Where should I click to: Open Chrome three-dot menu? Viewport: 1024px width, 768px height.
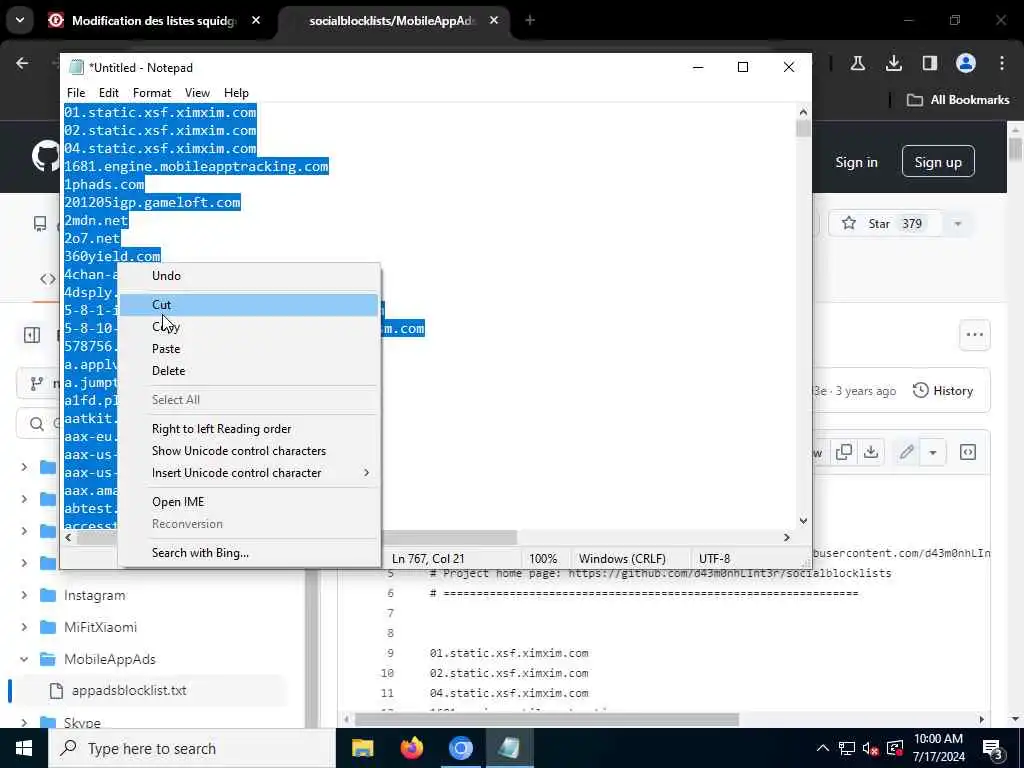tap(1002, 63)
